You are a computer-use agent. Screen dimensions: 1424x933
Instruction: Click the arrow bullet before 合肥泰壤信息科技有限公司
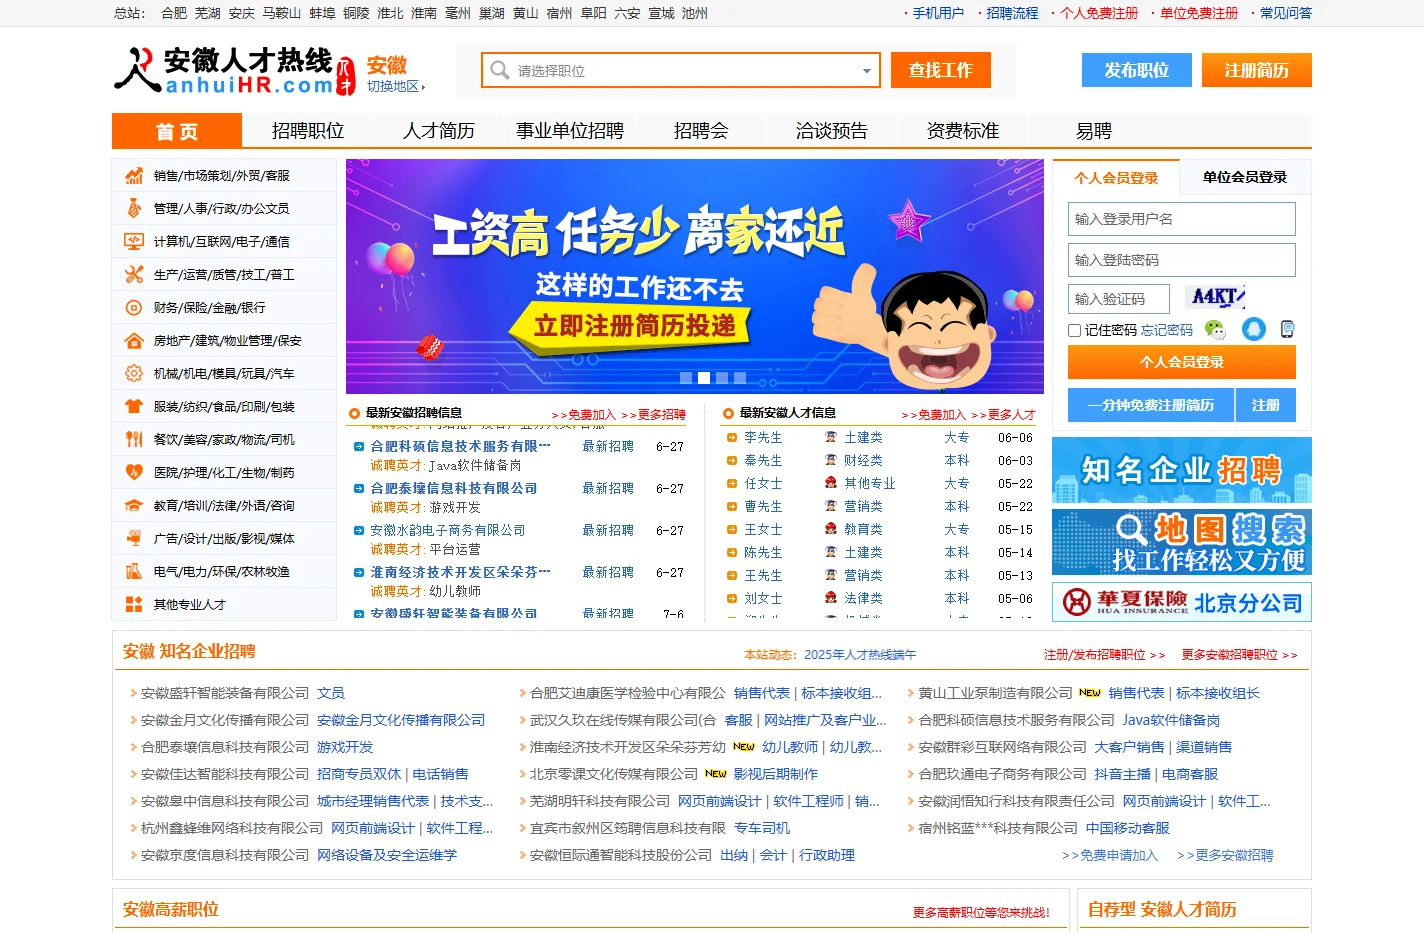(x=359, y=489)
